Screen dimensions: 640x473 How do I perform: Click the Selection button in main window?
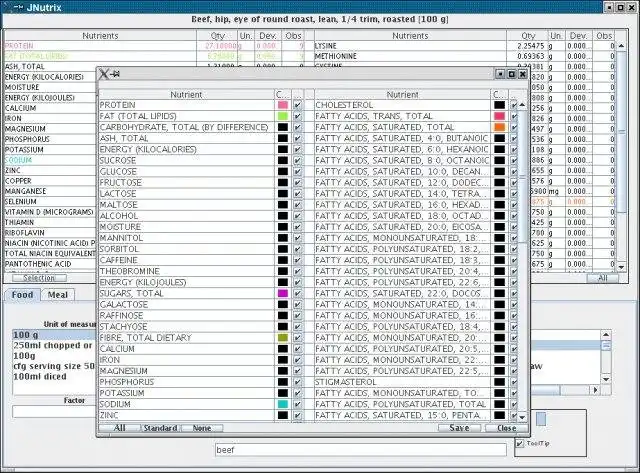click(39, 278)
